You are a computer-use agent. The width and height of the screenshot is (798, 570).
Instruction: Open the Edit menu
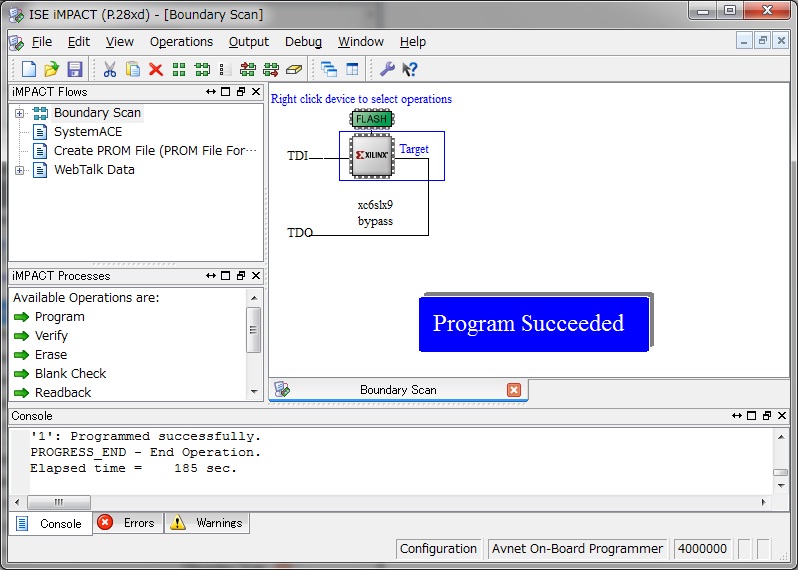[79, 42]
